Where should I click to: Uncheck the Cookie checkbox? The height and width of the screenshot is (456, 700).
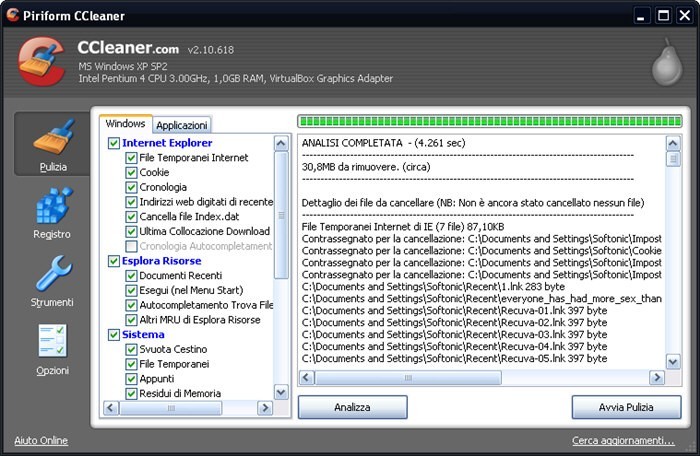pyautogui.click(x=131, y=172)
